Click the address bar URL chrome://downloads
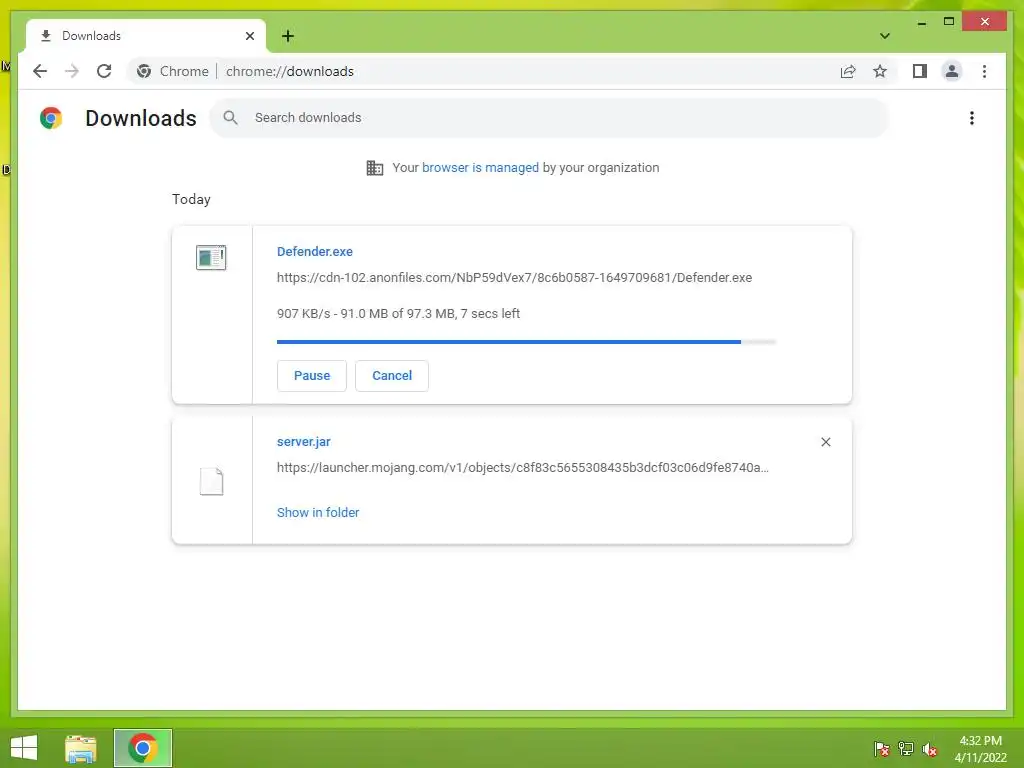 (x=290, y=71)
